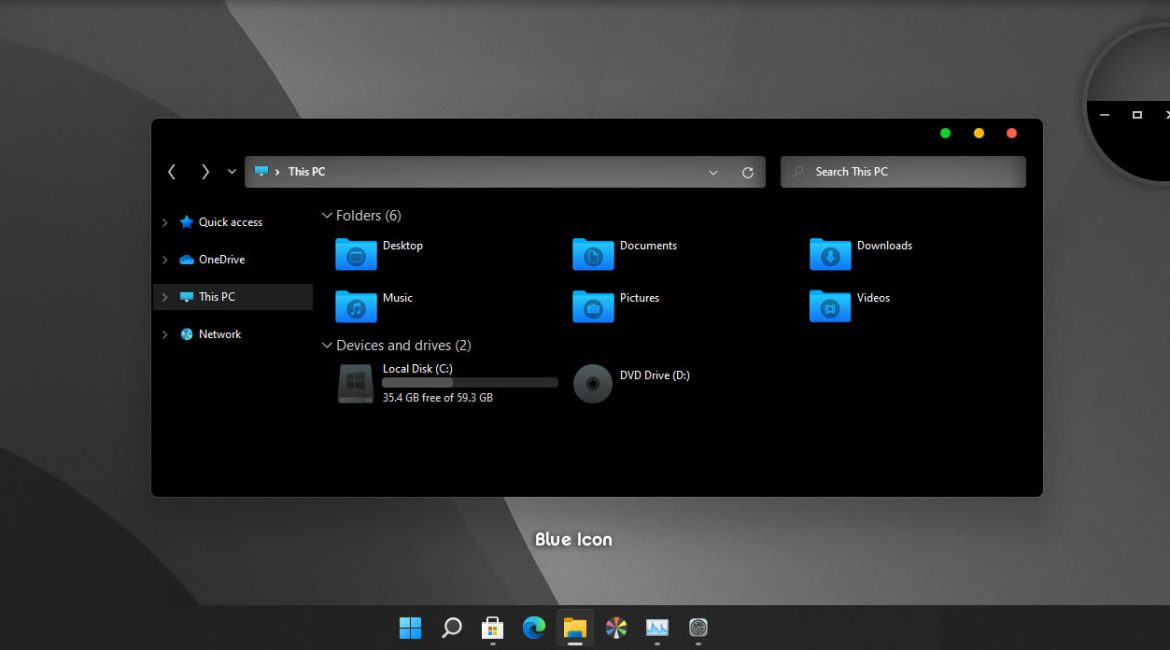
Task: Collapse the Devices and drives (2) group
Action: click(x=327, y=346)
